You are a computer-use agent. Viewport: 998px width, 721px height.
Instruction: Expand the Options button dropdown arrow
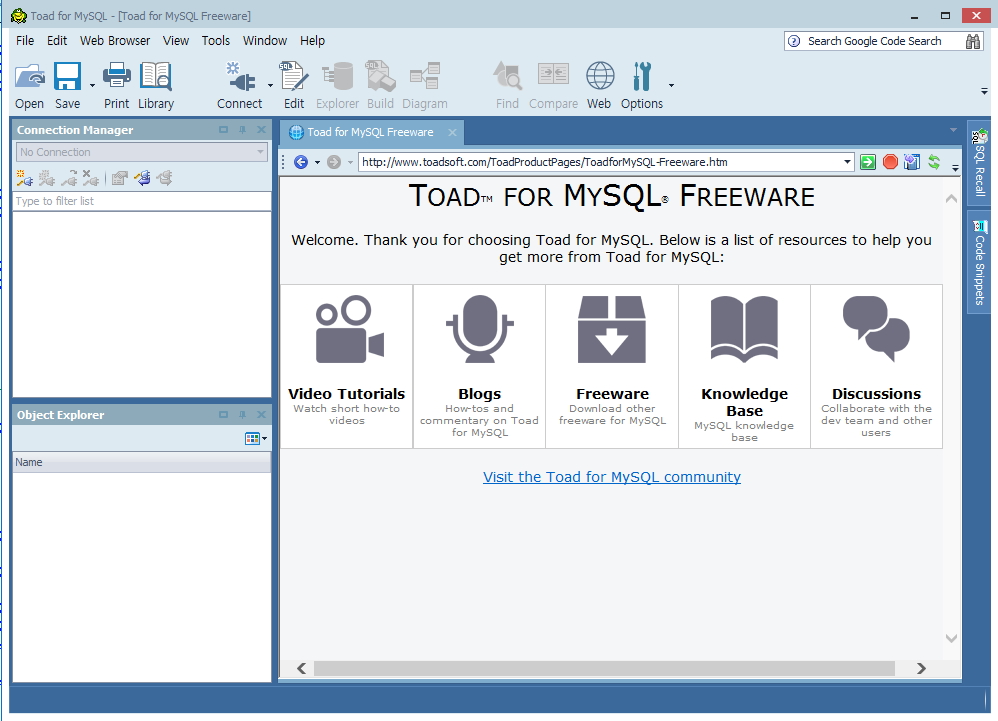671,85
